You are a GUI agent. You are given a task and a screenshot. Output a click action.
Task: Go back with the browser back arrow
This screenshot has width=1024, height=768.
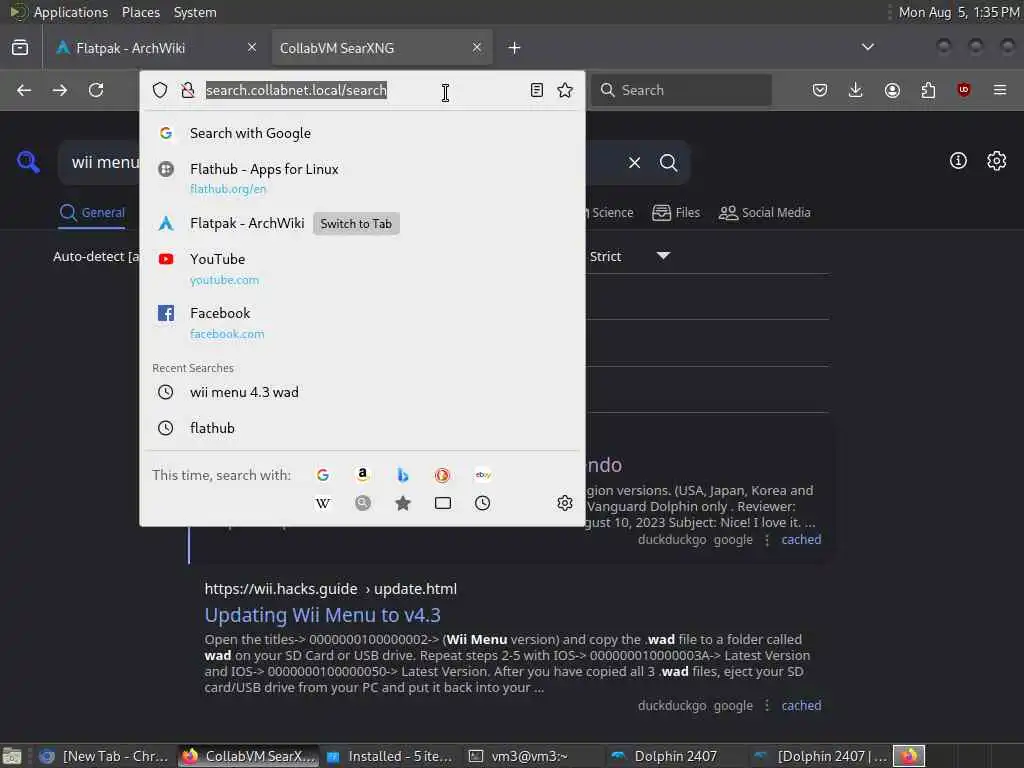(24, 90)
